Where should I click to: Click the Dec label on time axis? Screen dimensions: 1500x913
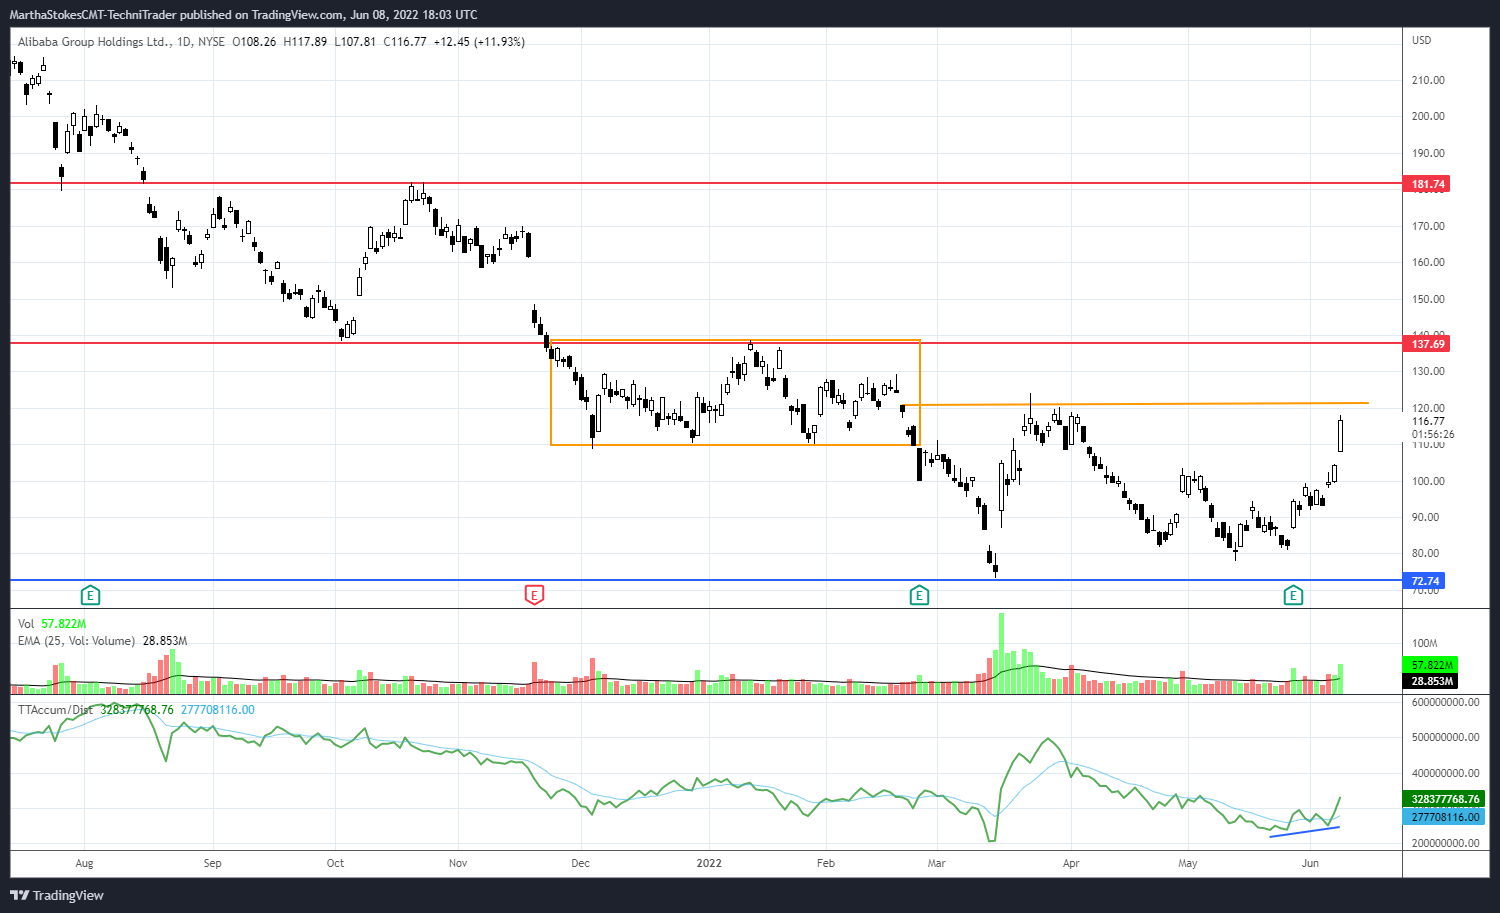click(580, 863)
